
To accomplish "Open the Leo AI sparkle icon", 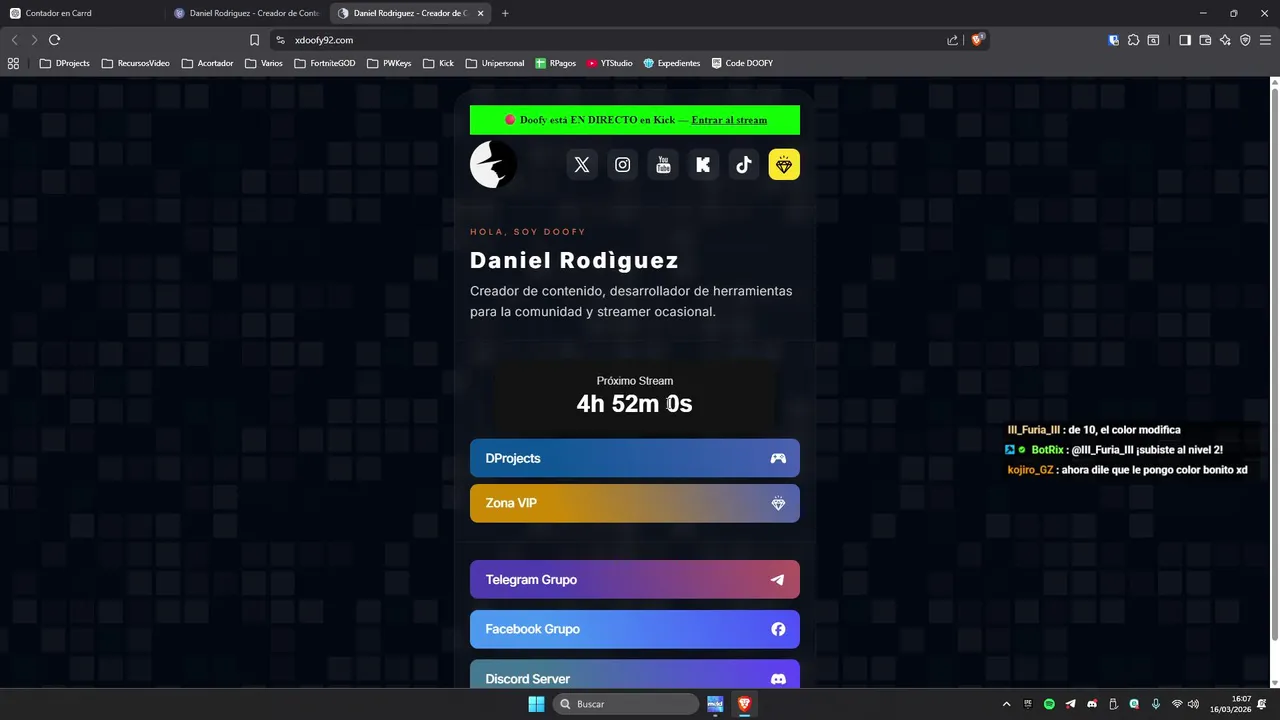I will (x=1225, y=40).
